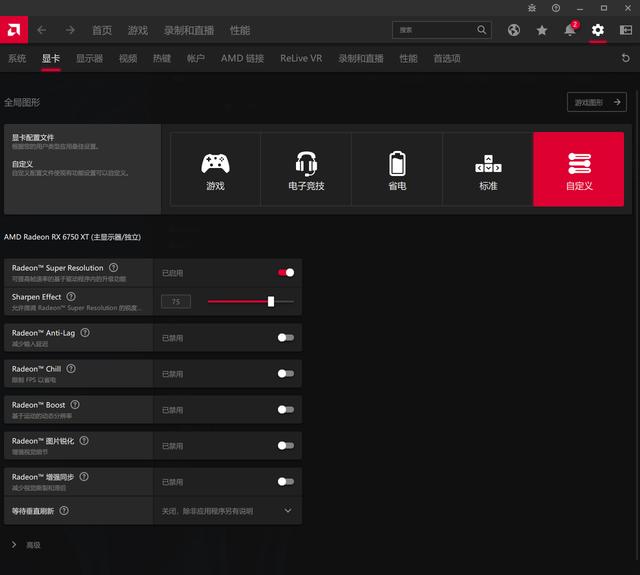
Task: Open settings gear icon
Action: point(598,30)
